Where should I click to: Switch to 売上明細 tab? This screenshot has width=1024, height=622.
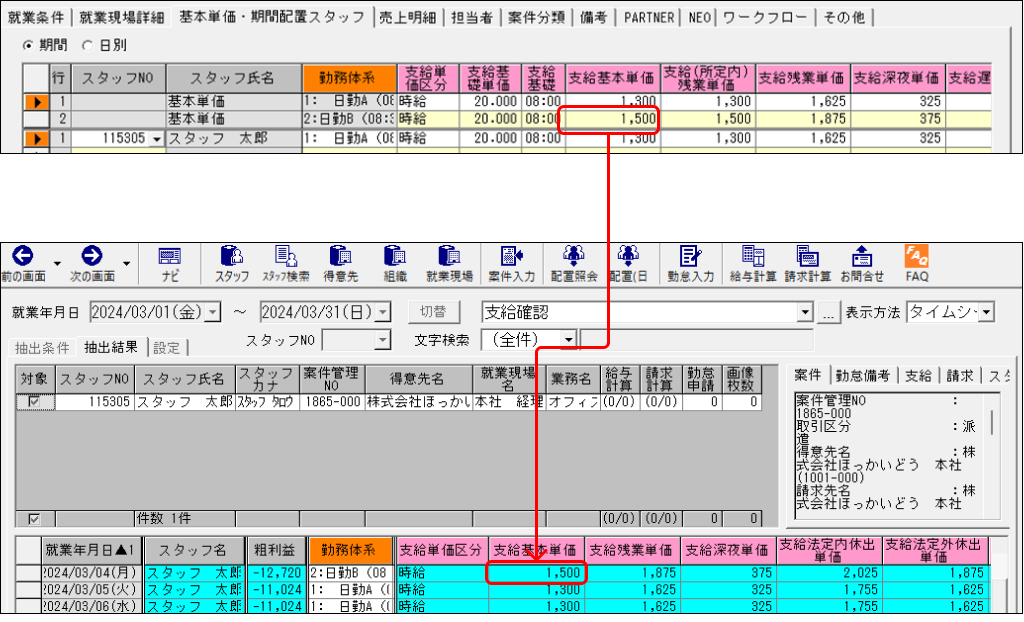click(x=408, y=18)
